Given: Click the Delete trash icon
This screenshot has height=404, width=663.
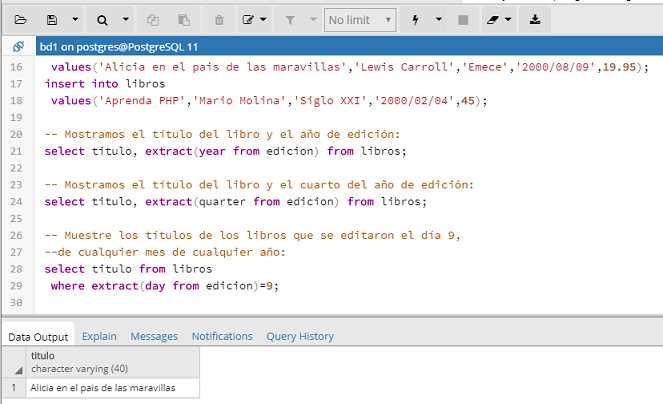Looking at the screenshot, I should pyautogui.click(x=219, y=19).
